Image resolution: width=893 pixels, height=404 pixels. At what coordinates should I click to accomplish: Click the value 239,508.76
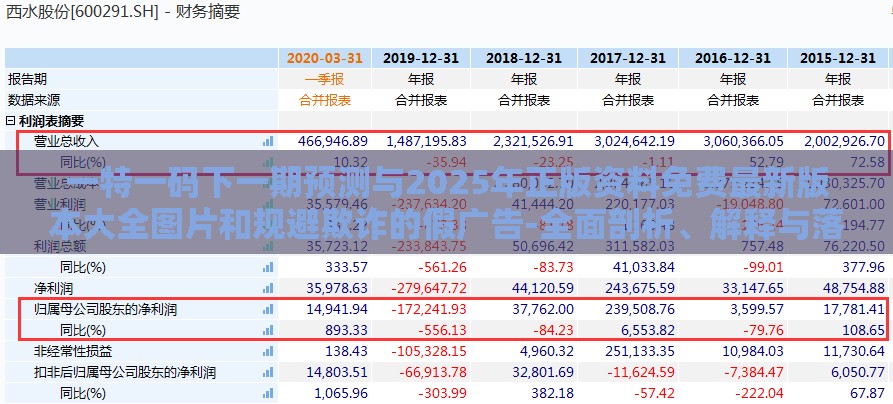(x=641, y=309)
